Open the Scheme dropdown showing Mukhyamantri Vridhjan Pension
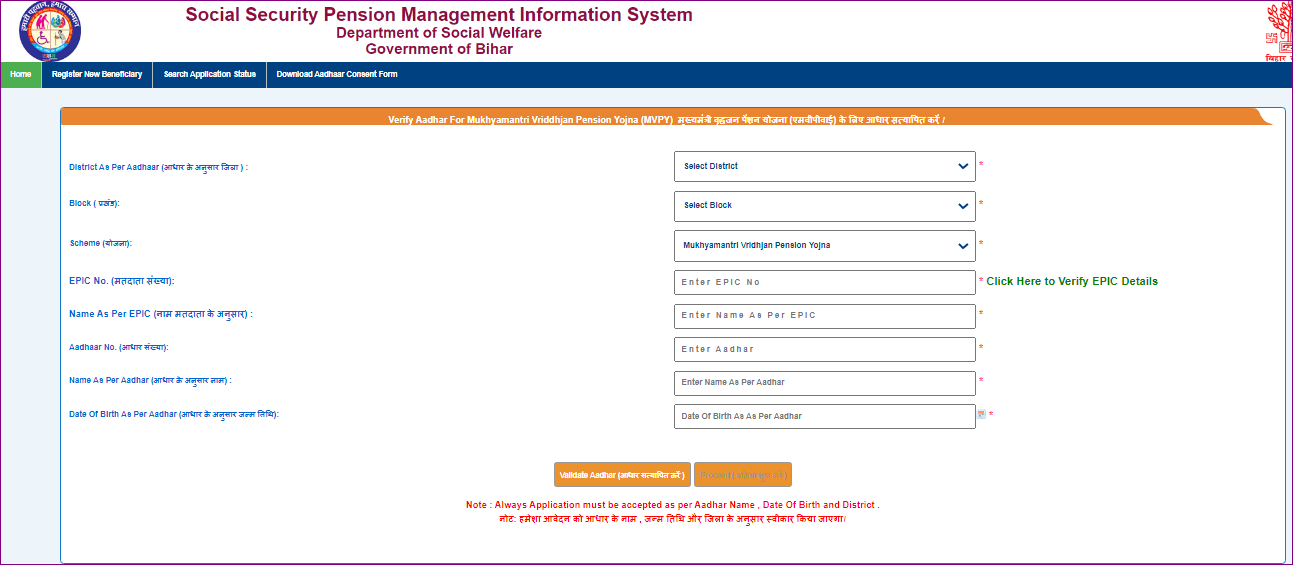Screen dimensions: 1293x565 point(824,245)
